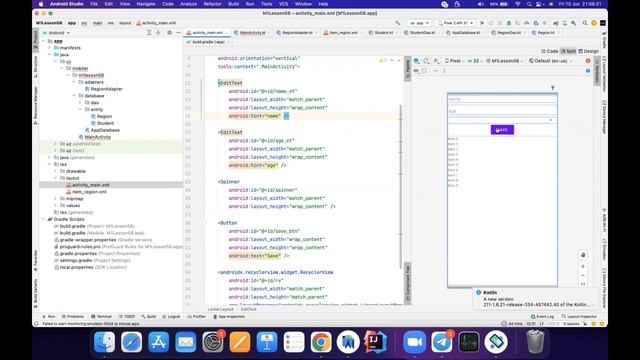Expand the manifests folder

click(x=50, y=48)
